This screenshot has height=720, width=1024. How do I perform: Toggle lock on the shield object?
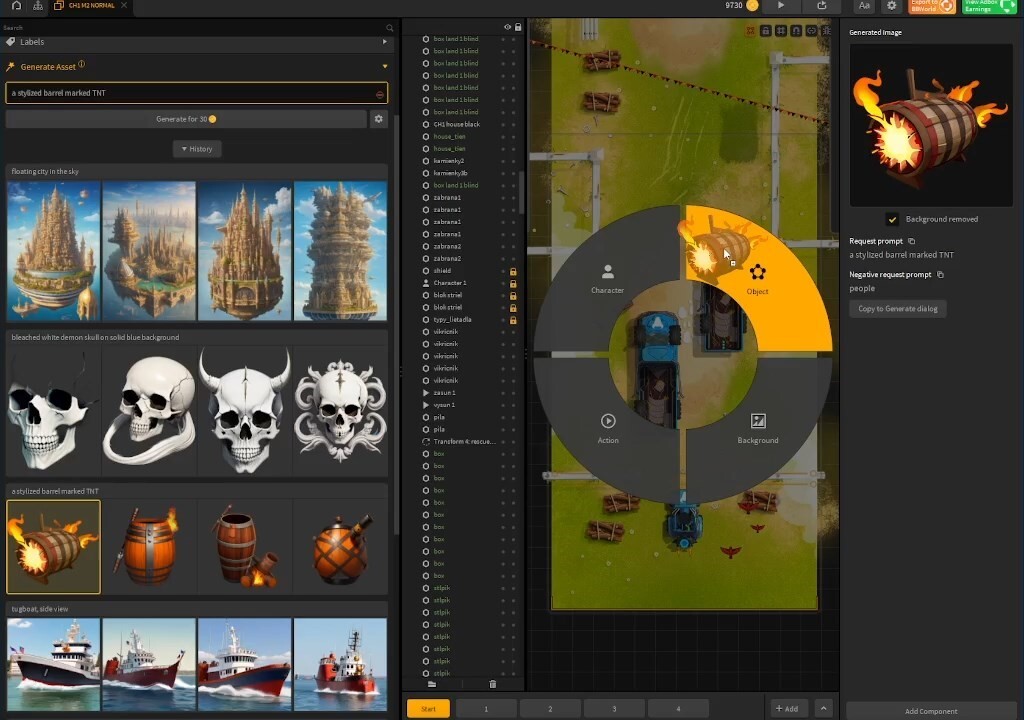[x=513, y=271]
